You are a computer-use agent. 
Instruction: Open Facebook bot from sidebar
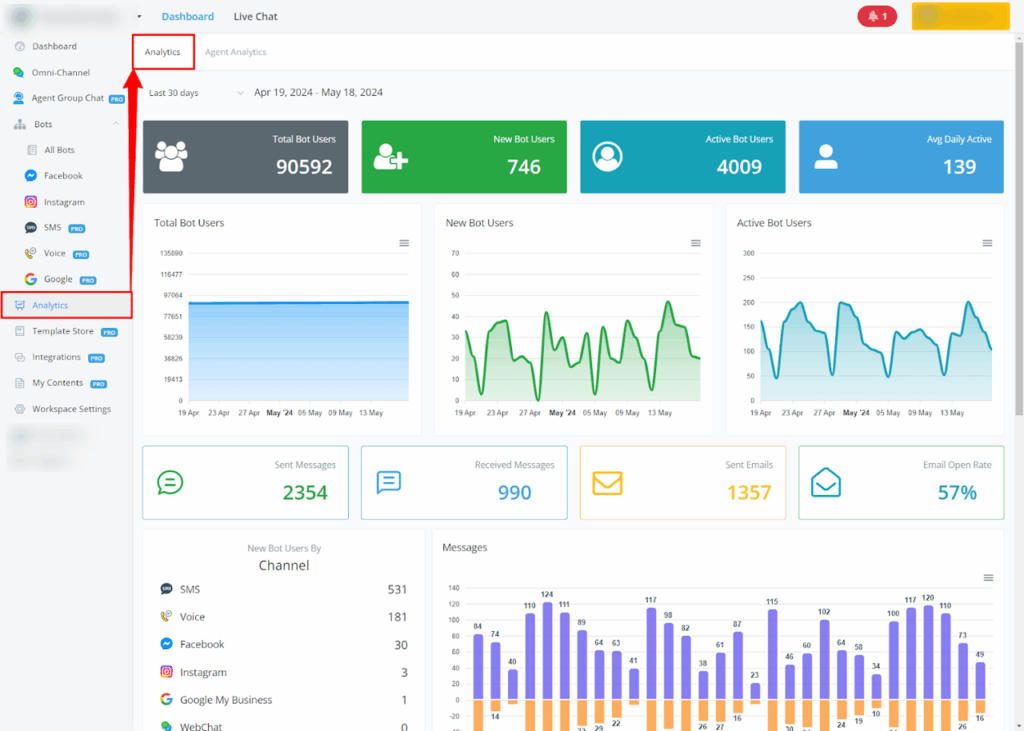(x=62, y=176)
